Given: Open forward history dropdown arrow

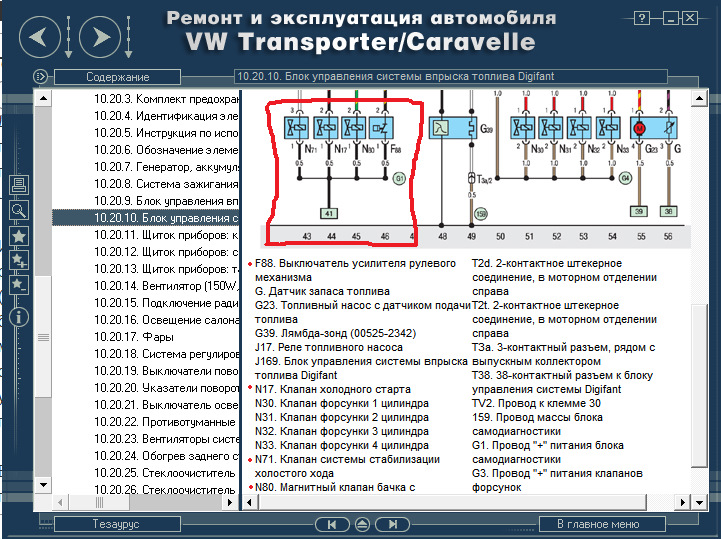Looking at the screenshot, I should pyautogui.click(x=128, y=37).
